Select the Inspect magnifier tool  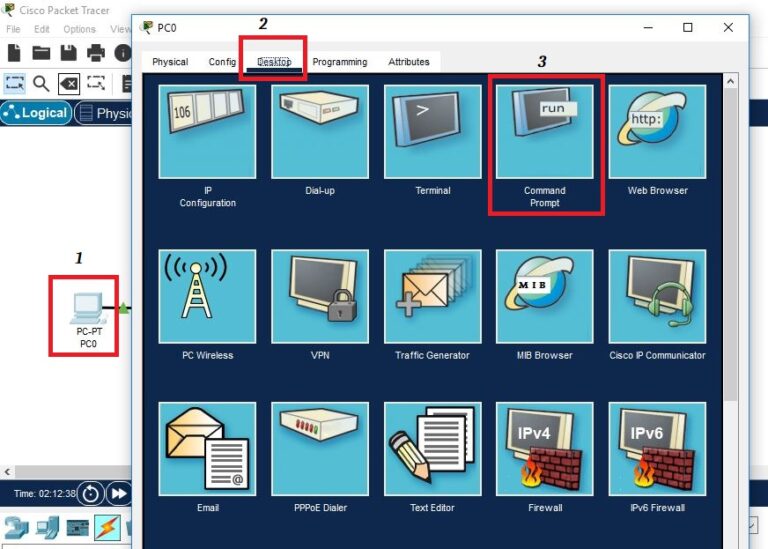click(x=41, y=84)
